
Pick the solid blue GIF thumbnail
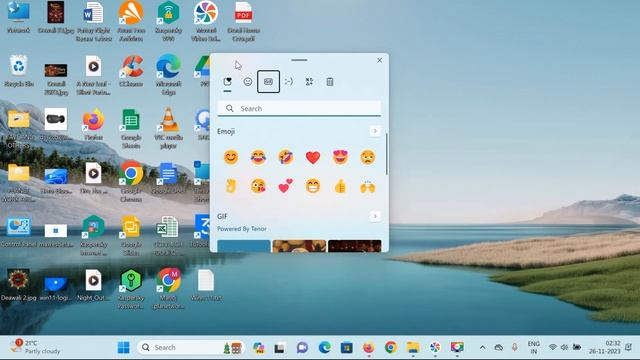[244, 246]
